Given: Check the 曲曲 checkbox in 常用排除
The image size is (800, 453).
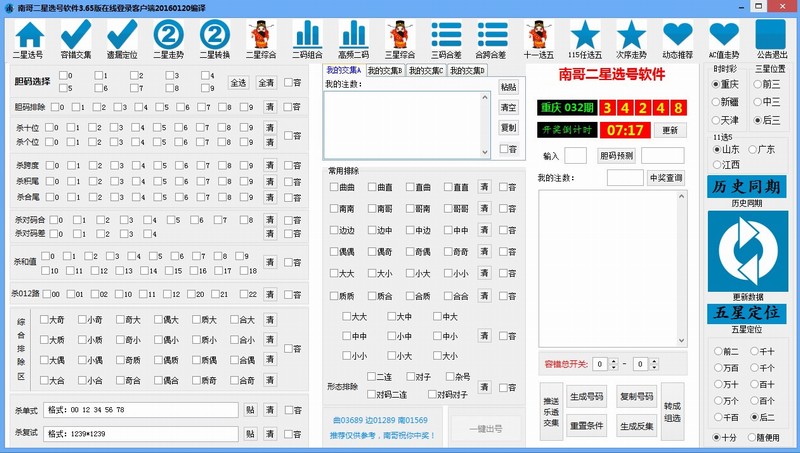Looking at the screenshot, I should [x=335, y=187].
